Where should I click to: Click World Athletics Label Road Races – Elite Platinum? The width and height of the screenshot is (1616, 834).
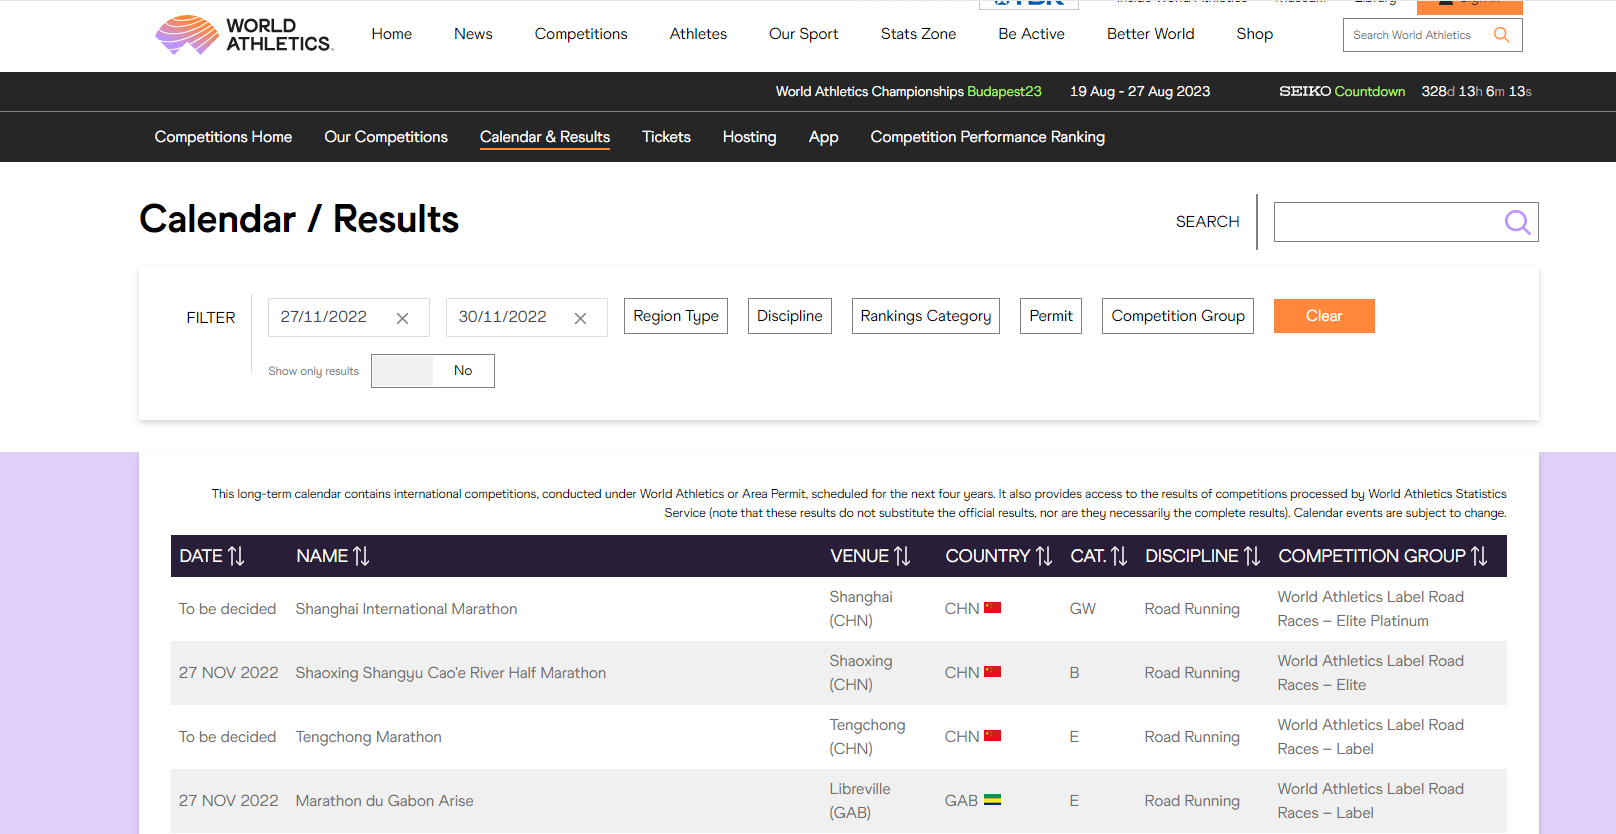coord(1370,609)
